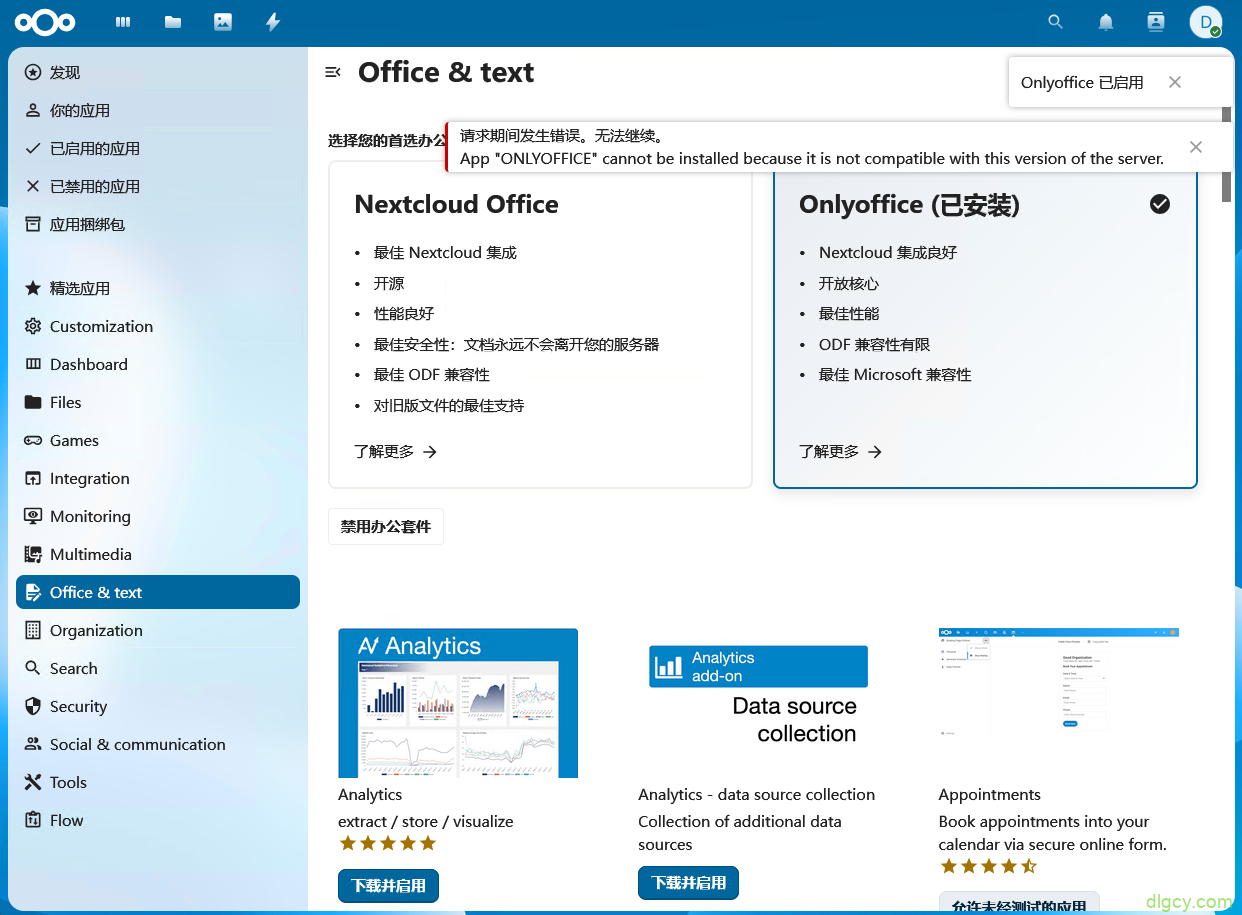The width and height of the screenshot is (1242, 915).
Task: Choose the Nextcloud Office suite card
Action: pyautogui.click(x=540, y=325)
